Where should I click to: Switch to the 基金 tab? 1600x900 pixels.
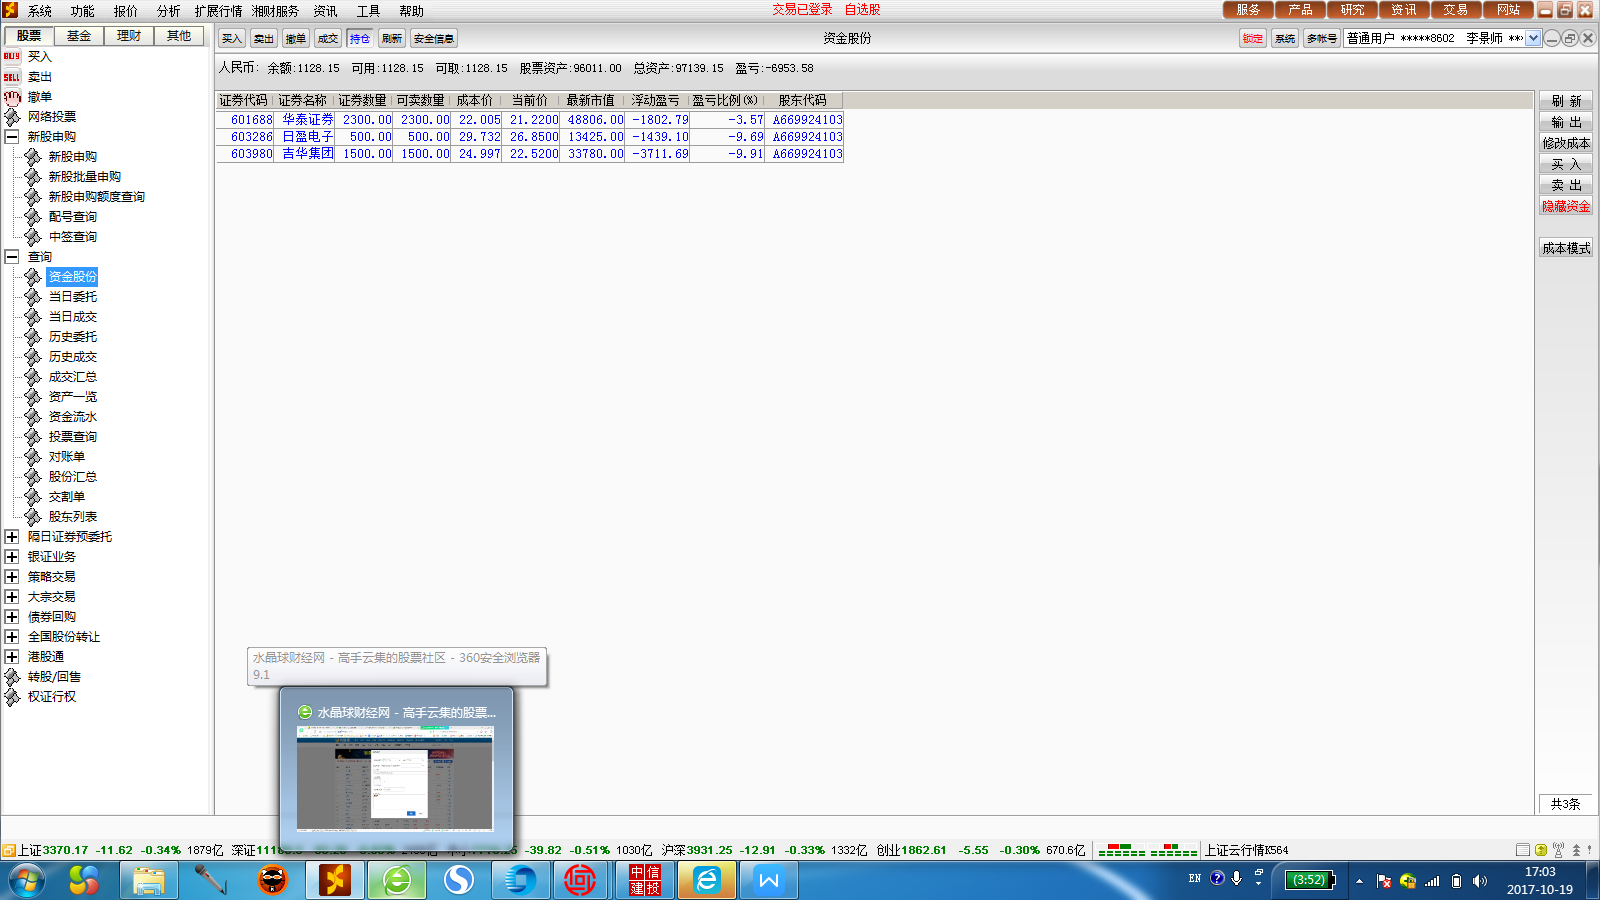click(79, 36)
